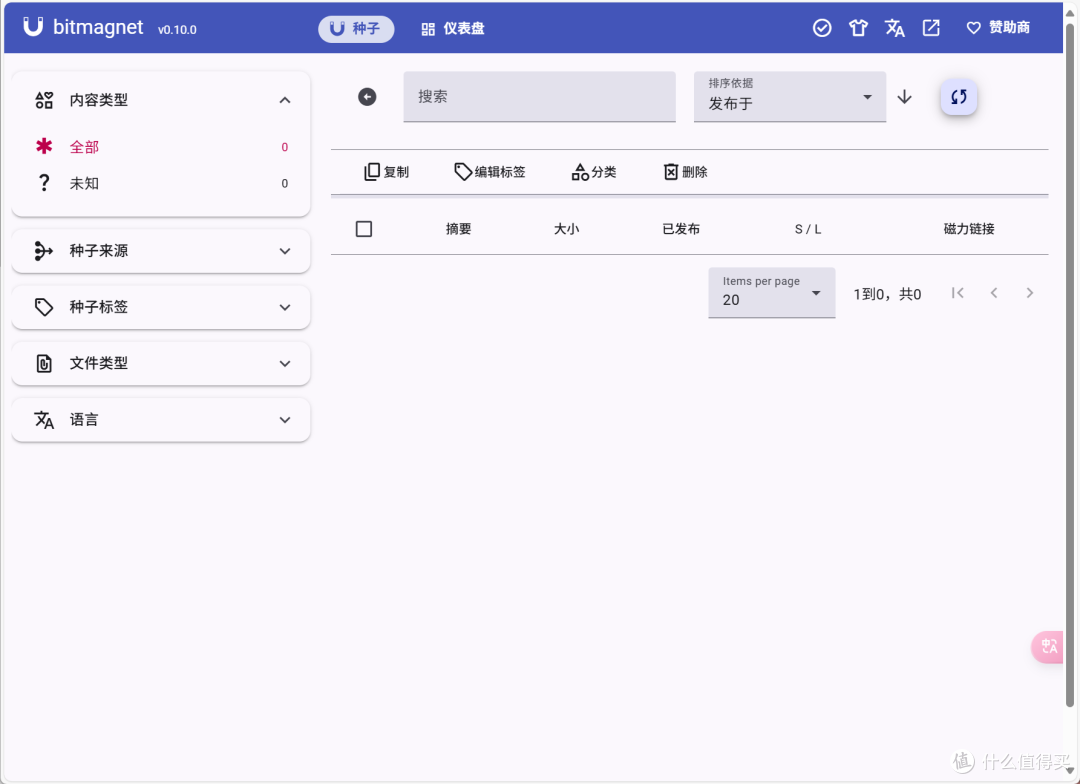The width and height of the screenshot is (1080, 784).
Task: Go to next page arrow
Action: pyautogui.click(x=1030, y=293)
